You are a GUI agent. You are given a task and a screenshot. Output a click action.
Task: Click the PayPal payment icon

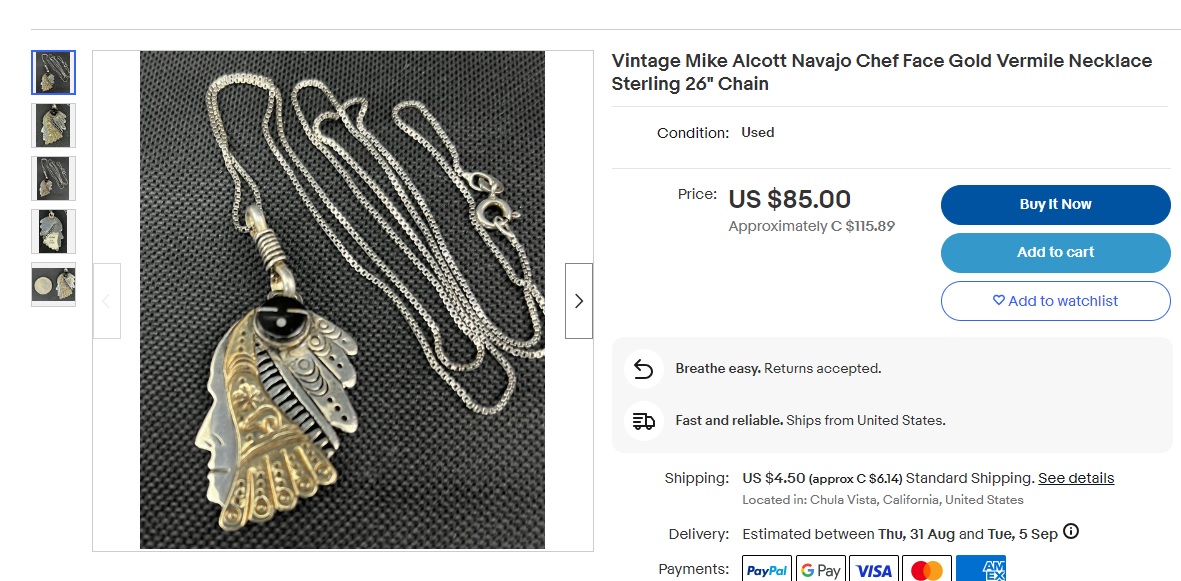[x=767, y=570]
